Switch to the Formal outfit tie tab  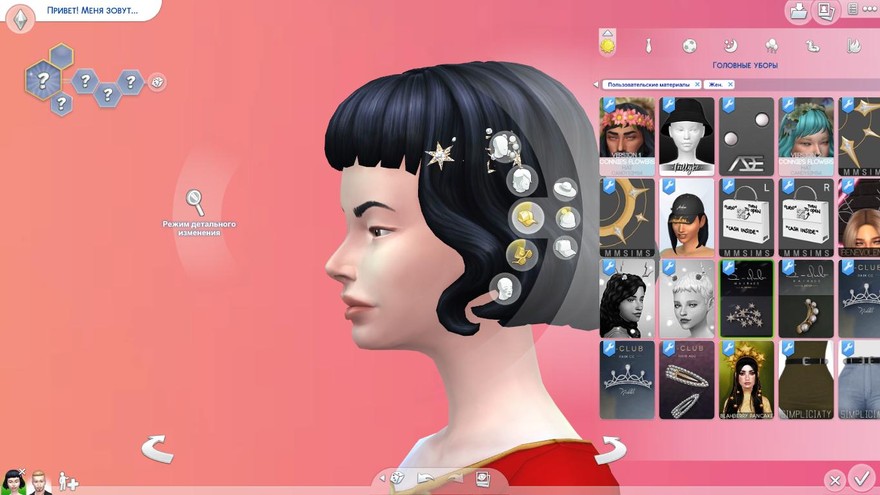[648, 46]
